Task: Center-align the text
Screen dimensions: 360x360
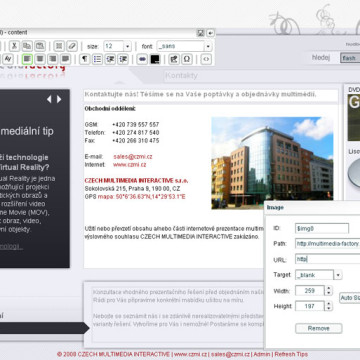Action: pos(40,59)
